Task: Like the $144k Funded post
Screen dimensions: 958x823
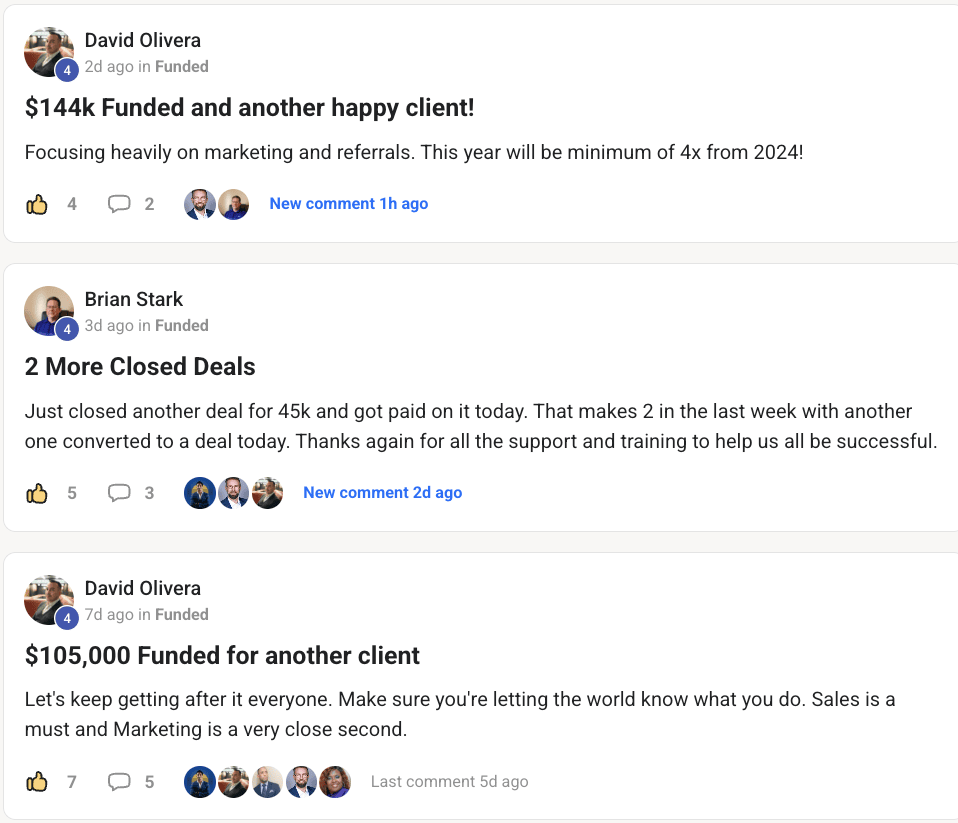Action: (37, 204)
